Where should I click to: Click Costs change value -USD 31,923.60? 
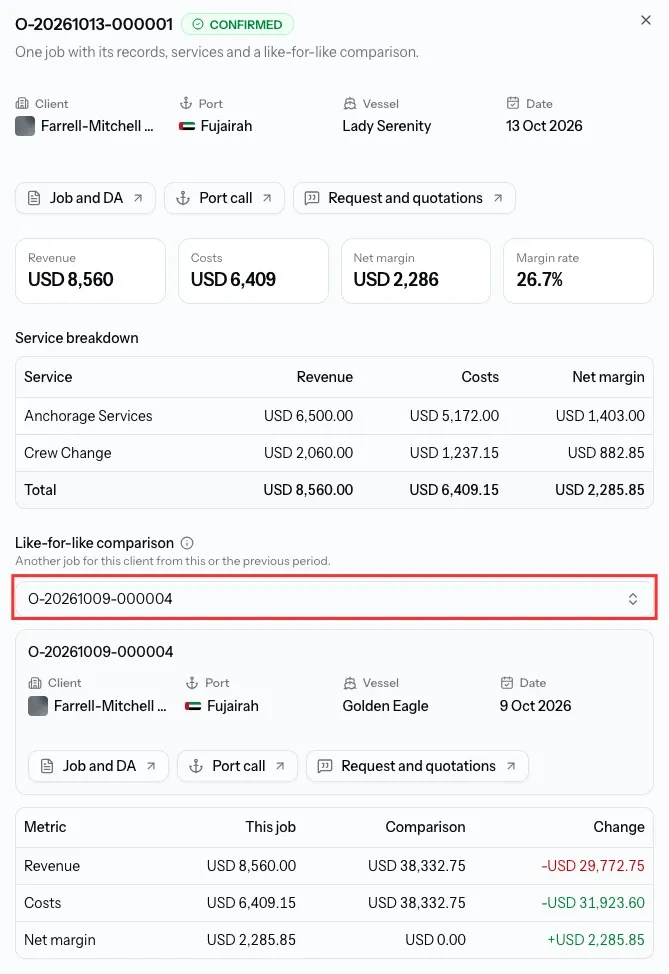[x=593, y=903]
